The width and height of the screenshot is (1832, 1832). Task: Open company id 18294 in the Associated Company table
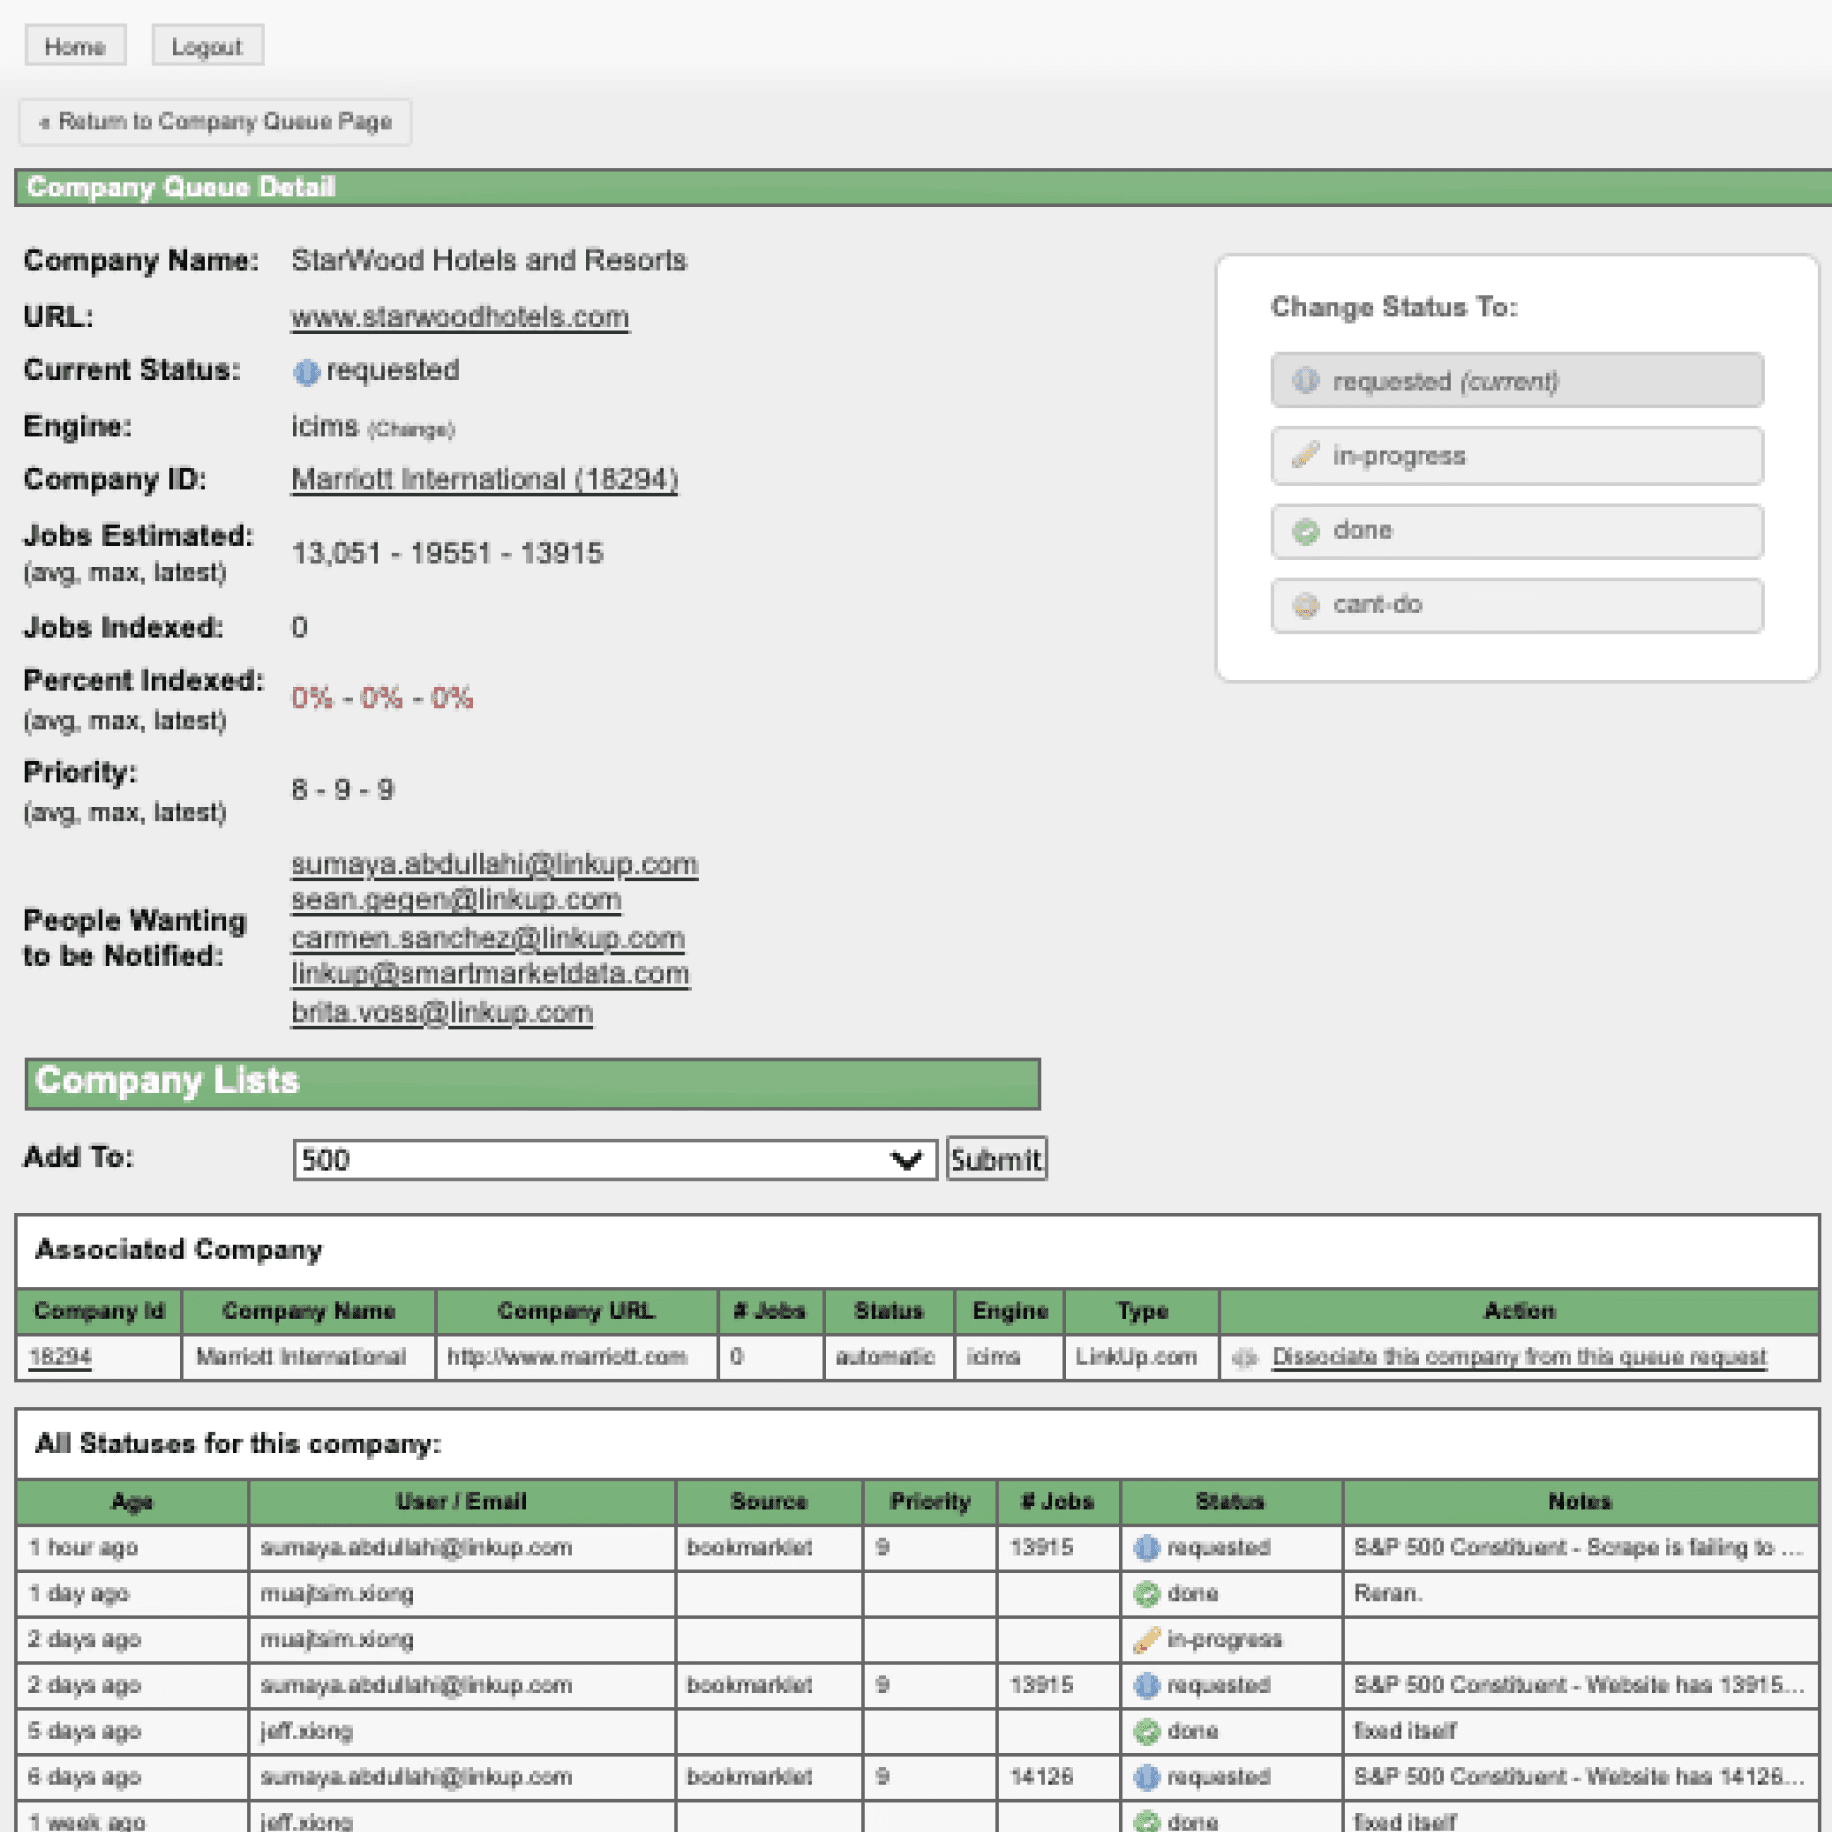(x=60, y=1358)
